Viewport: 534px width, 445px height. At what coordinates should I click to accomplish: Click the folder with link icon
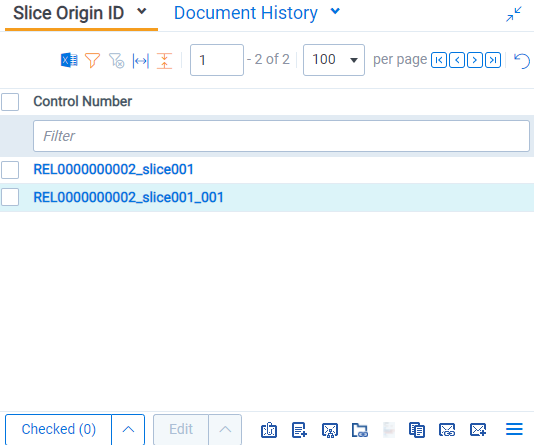click(360, 430)
